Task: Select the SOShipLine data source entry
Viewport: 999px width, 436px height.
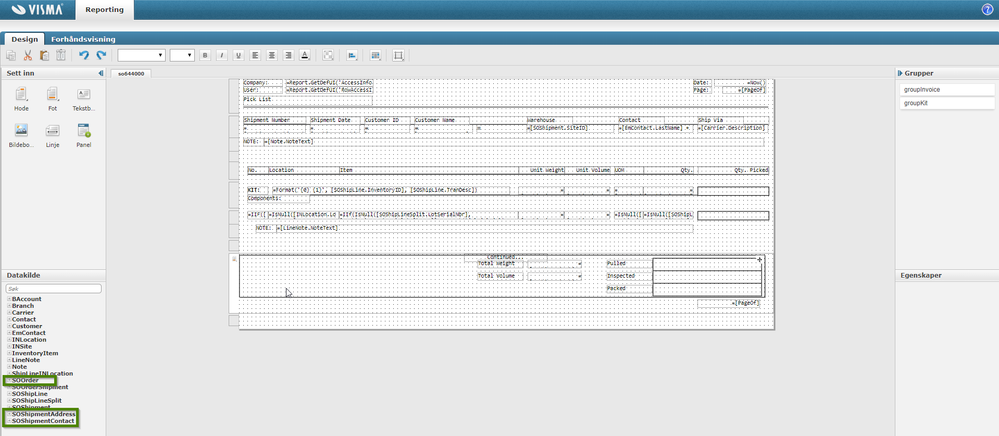Action: (x=29, y=394)
